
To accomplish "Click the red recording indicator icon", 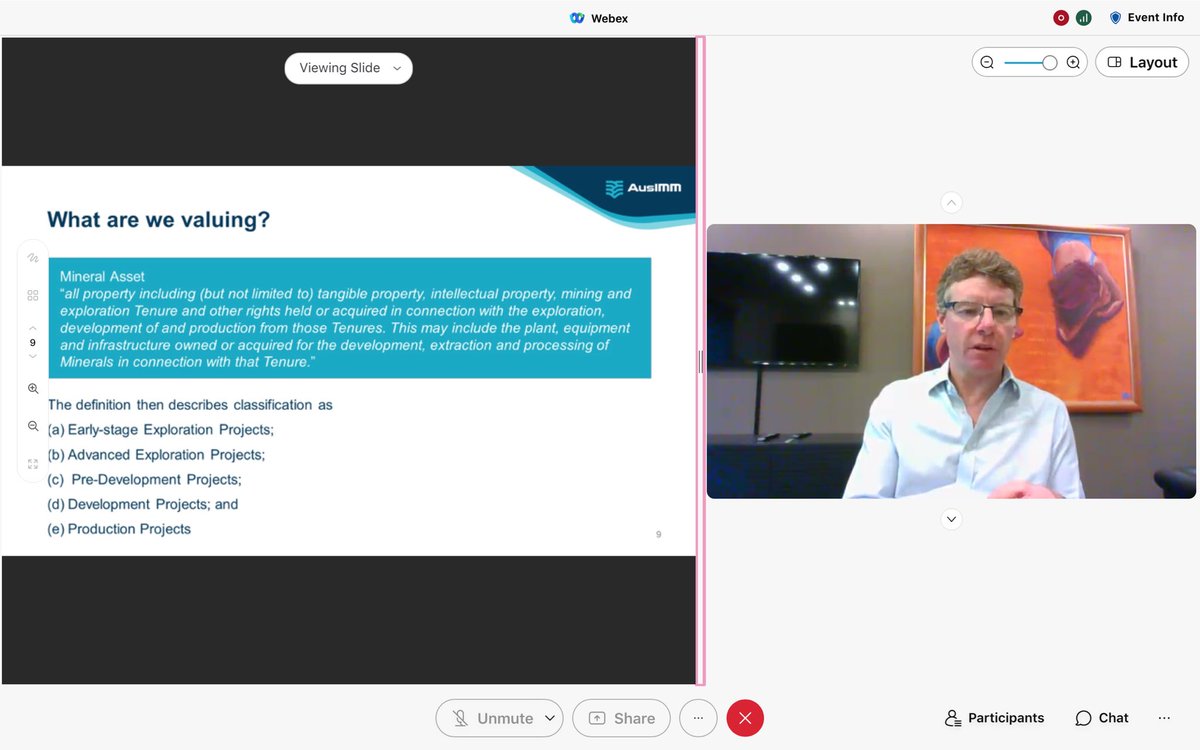I will [1061, 18].
